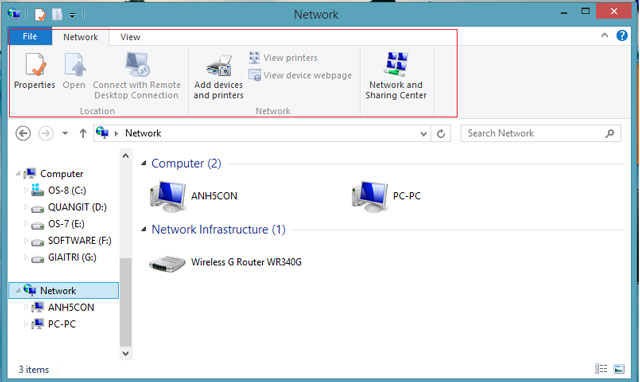Click the navigation pane scroll down arrow
640x382 pixels.
126,353
